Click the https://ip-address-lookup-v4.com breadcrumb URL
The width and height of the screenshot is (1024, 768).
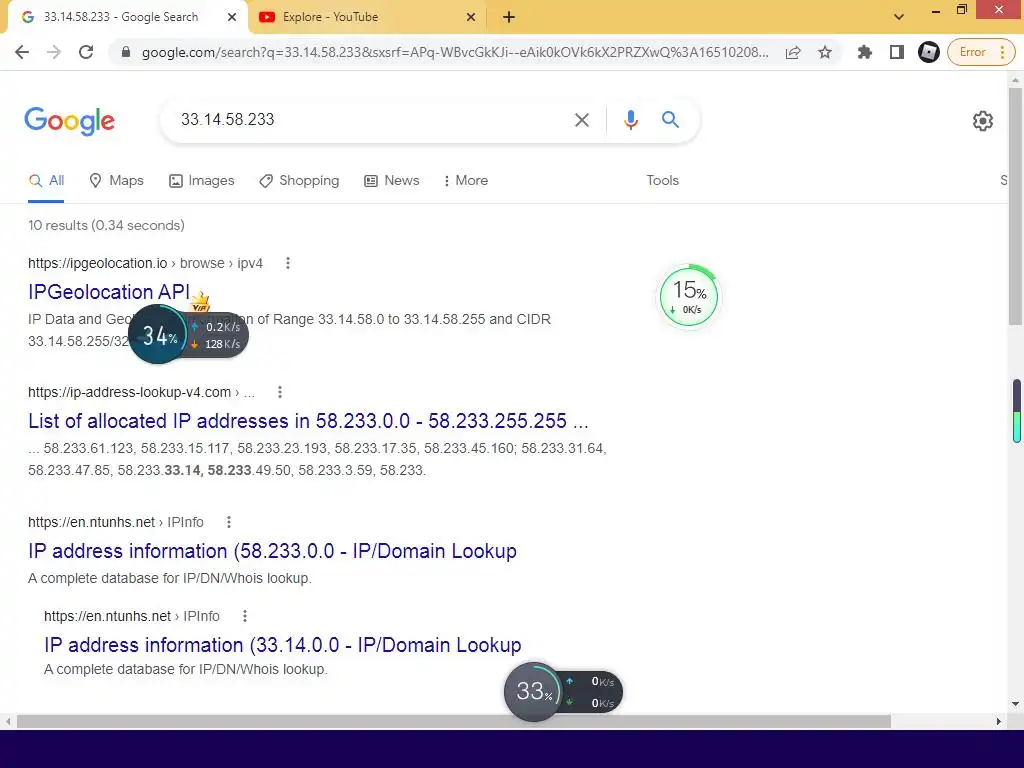(129, 392)
